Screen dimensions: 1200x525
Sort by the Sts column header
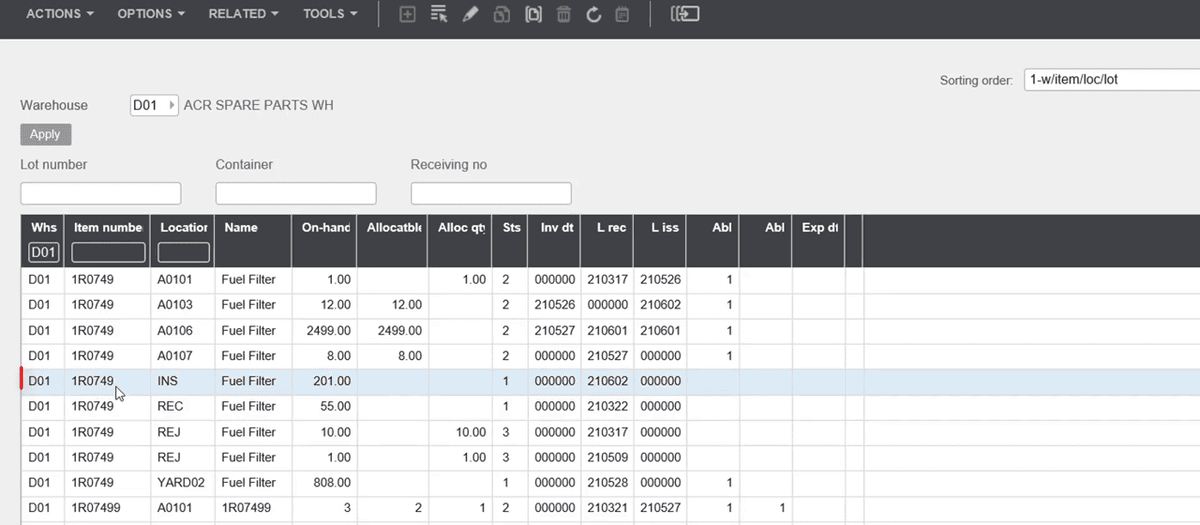512,228
